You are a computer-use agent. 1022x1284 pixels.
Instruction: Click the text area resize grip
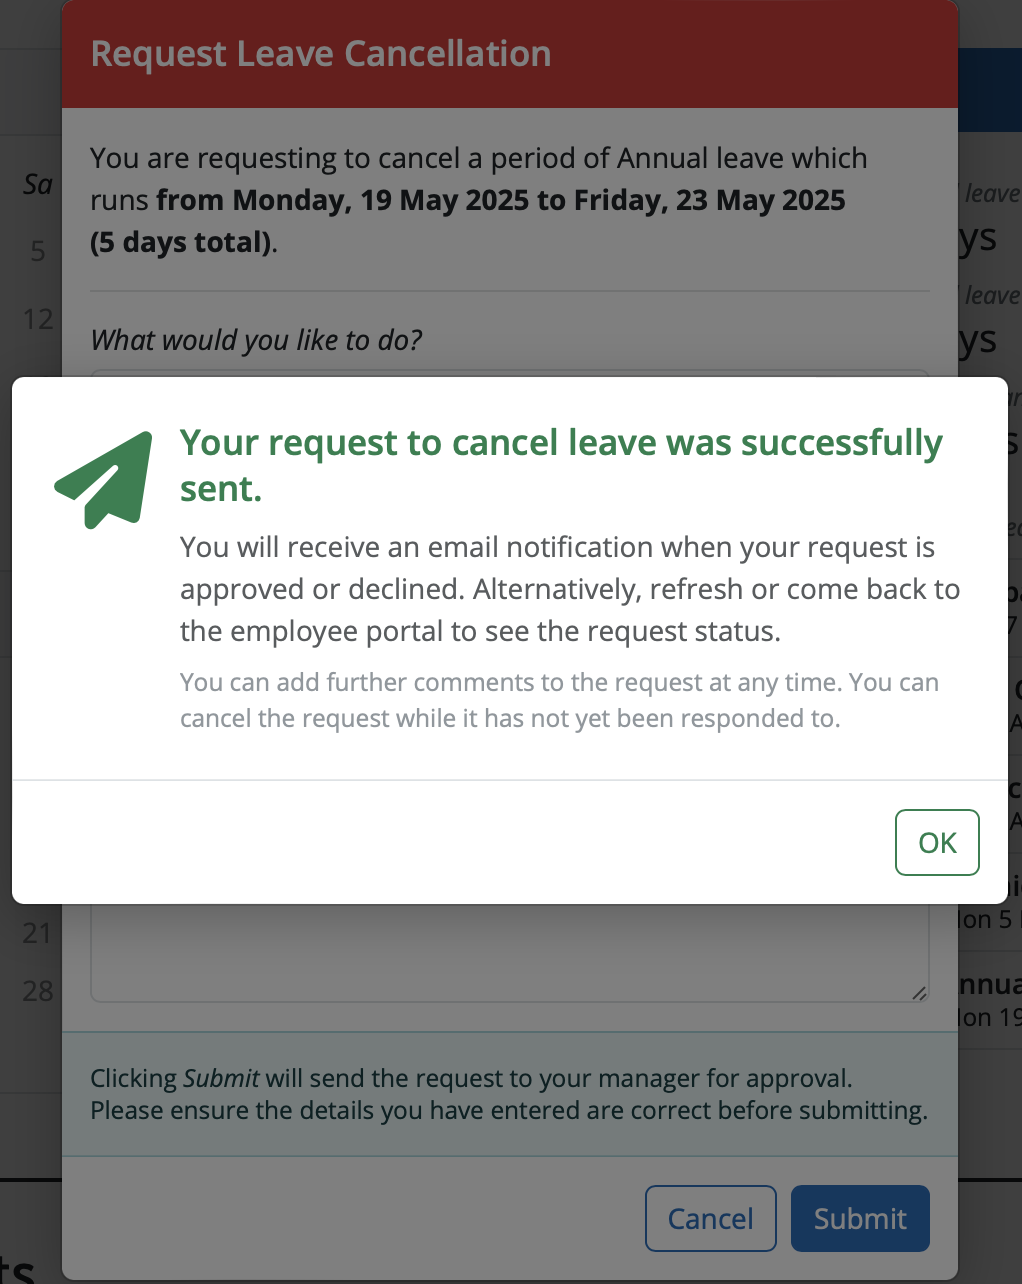pos(919,992)
